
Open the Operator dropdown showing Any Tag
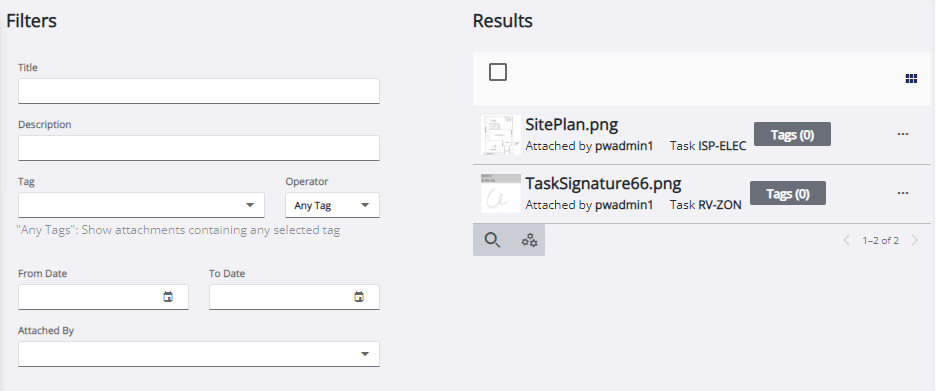(332, 205)
